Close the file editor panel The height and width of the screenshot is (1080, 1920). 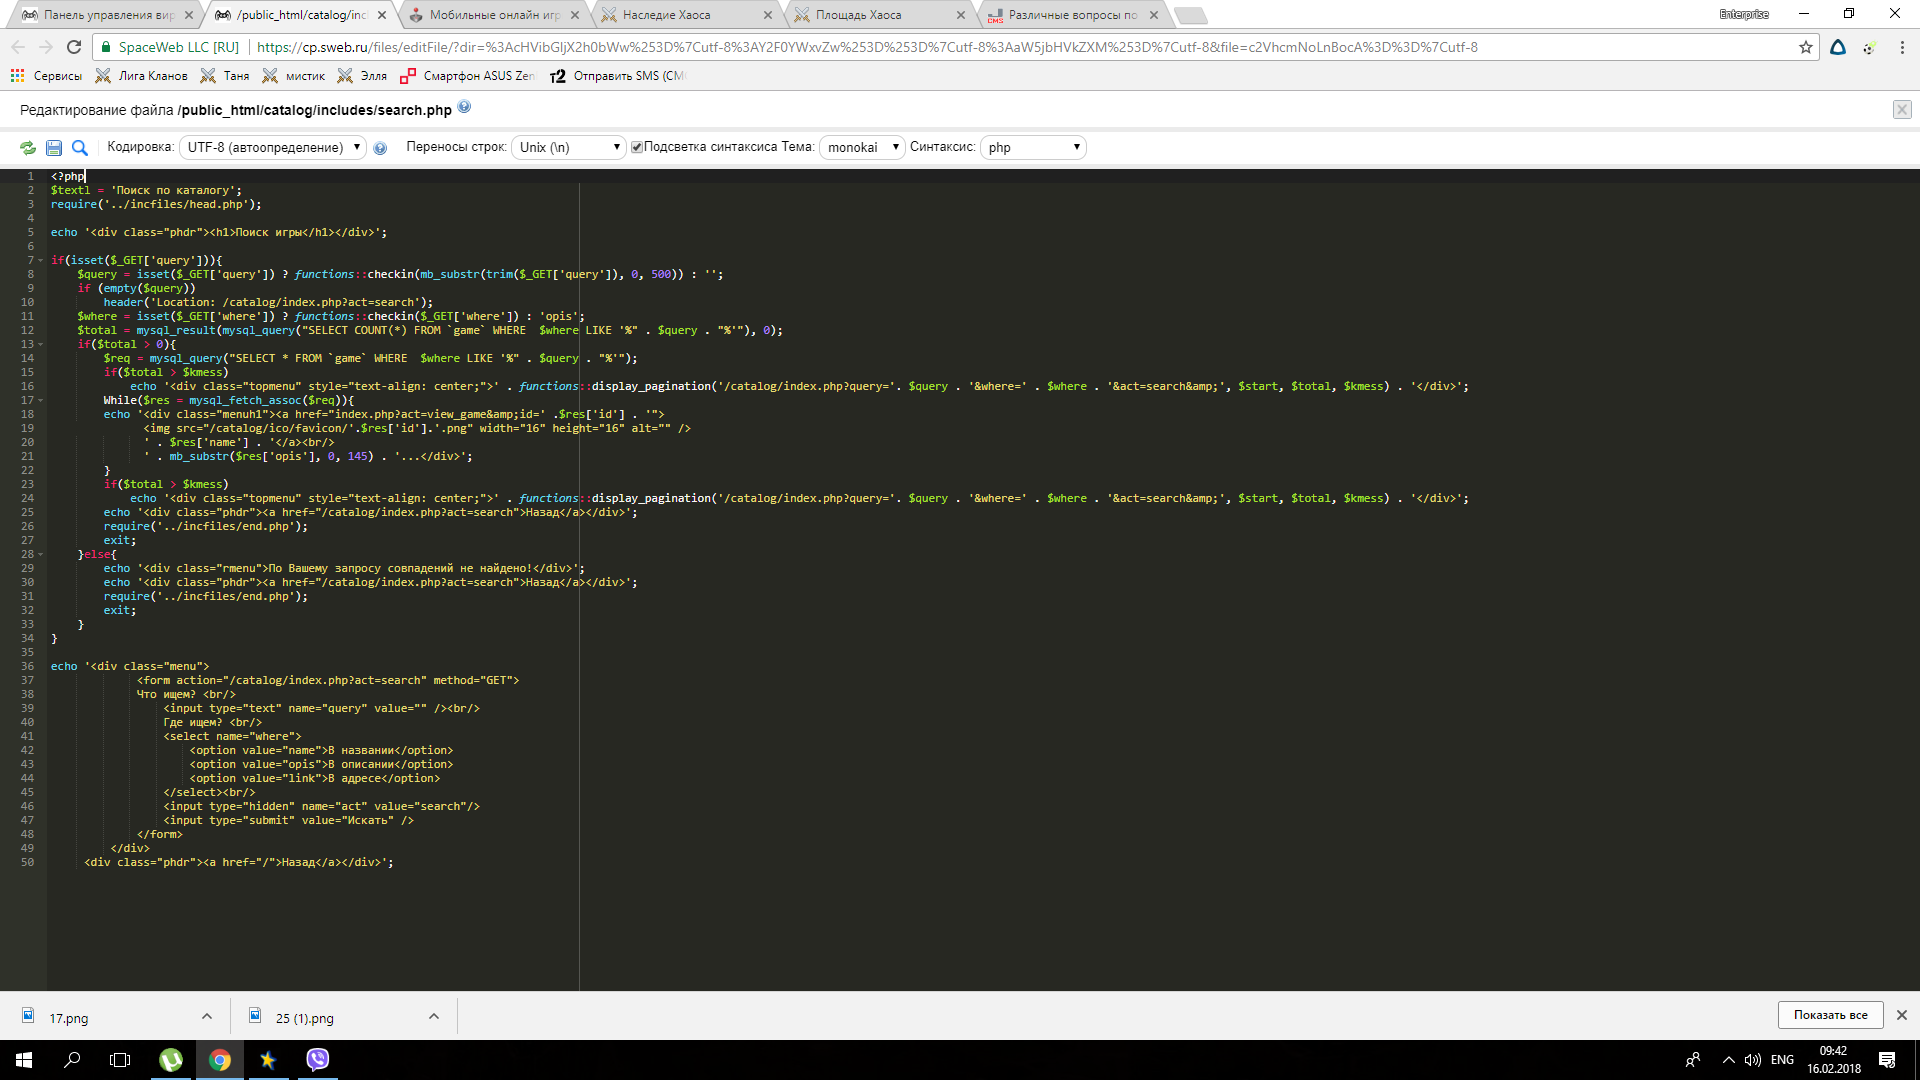[x=1901, y=110]
